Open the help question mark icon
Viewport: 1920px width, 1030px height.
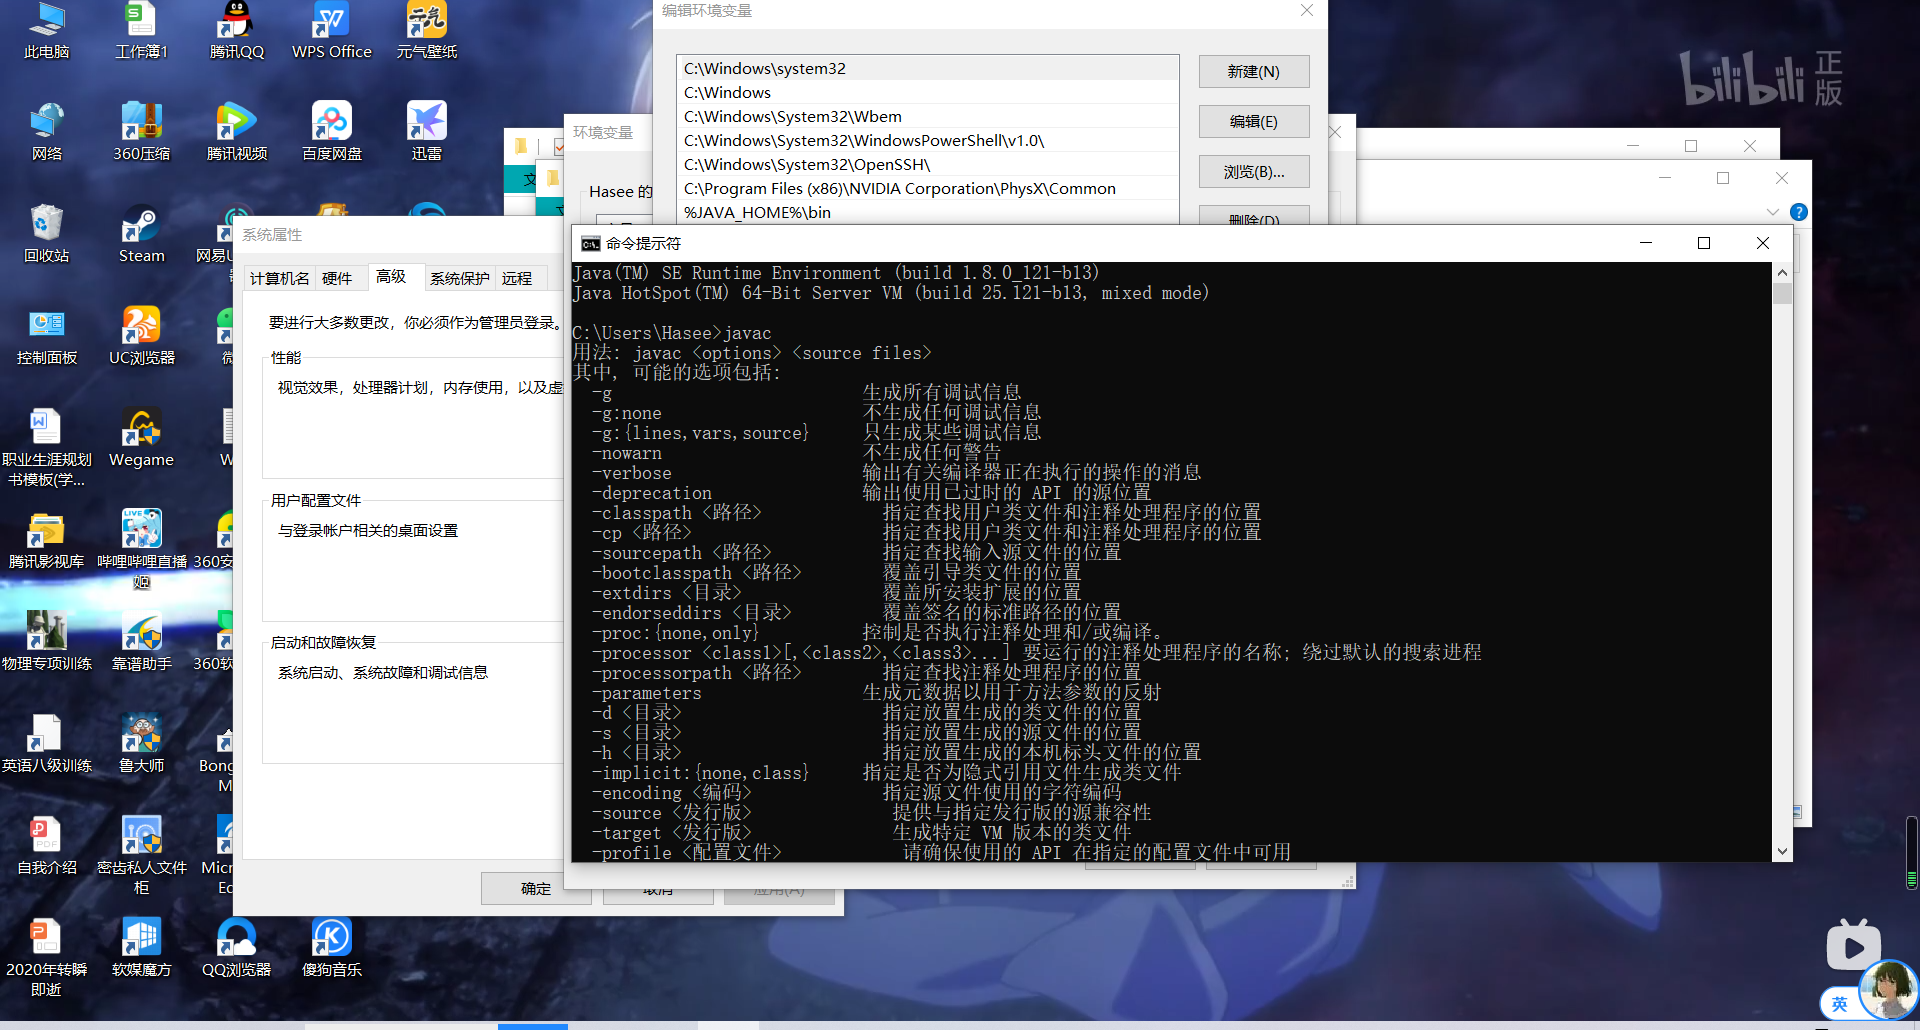1798,212
